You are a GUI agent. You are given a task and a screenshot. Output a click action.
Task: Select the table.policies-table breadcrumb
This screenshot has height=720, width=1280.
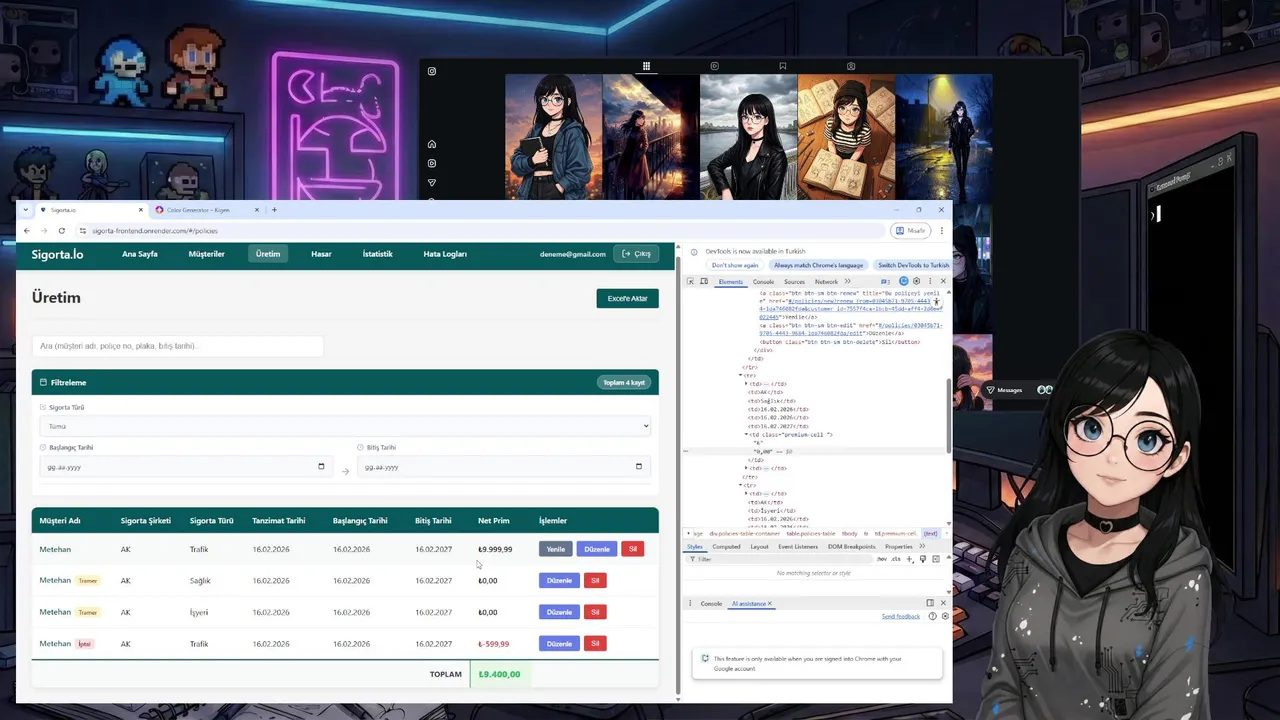811,534
